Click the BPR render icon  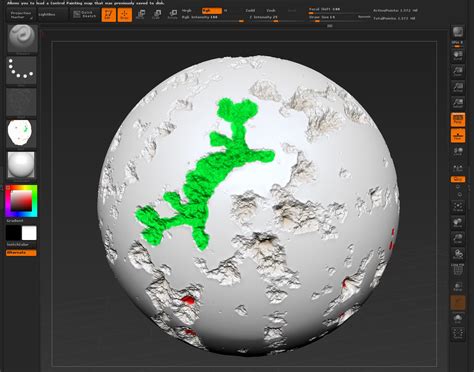458,32
